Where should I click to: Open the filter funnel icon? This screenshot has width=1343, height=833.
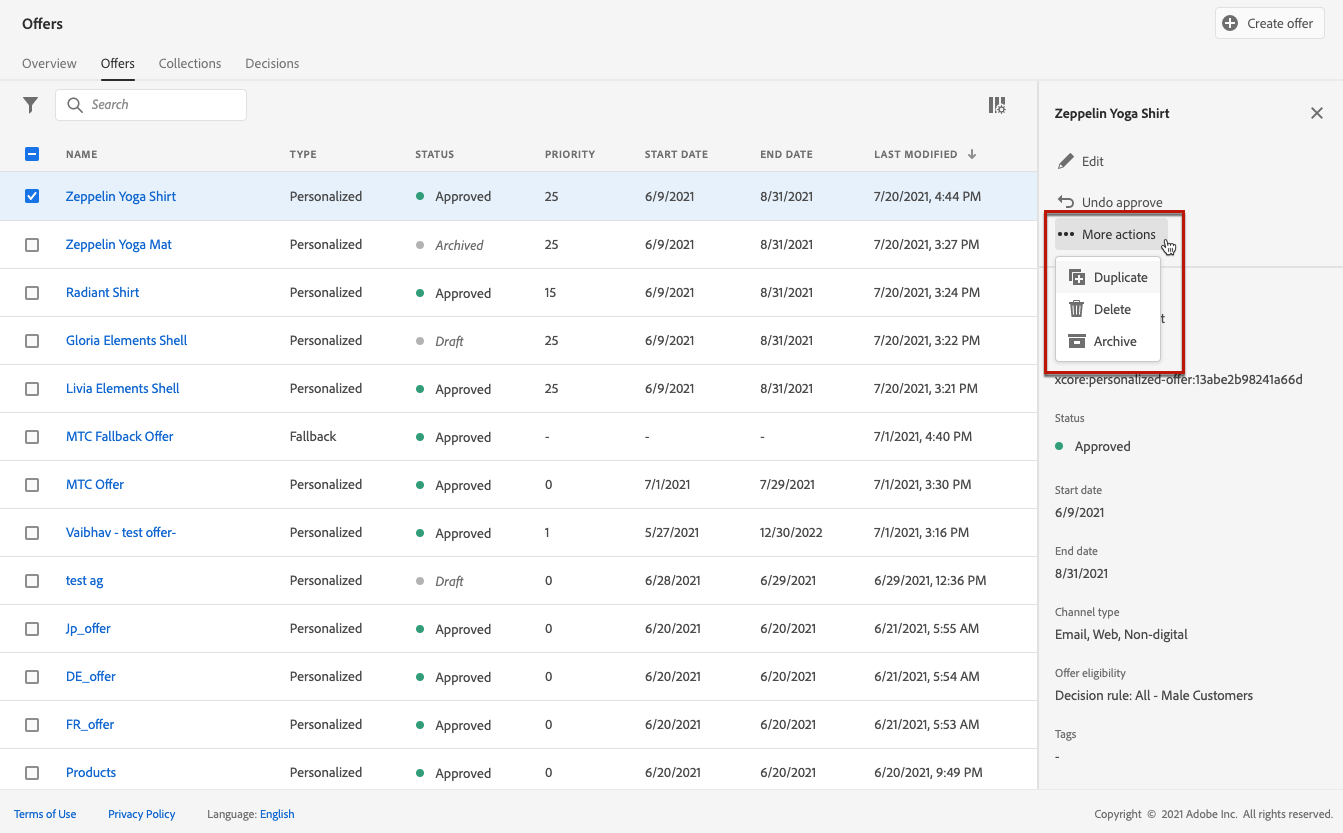[31, 105]
